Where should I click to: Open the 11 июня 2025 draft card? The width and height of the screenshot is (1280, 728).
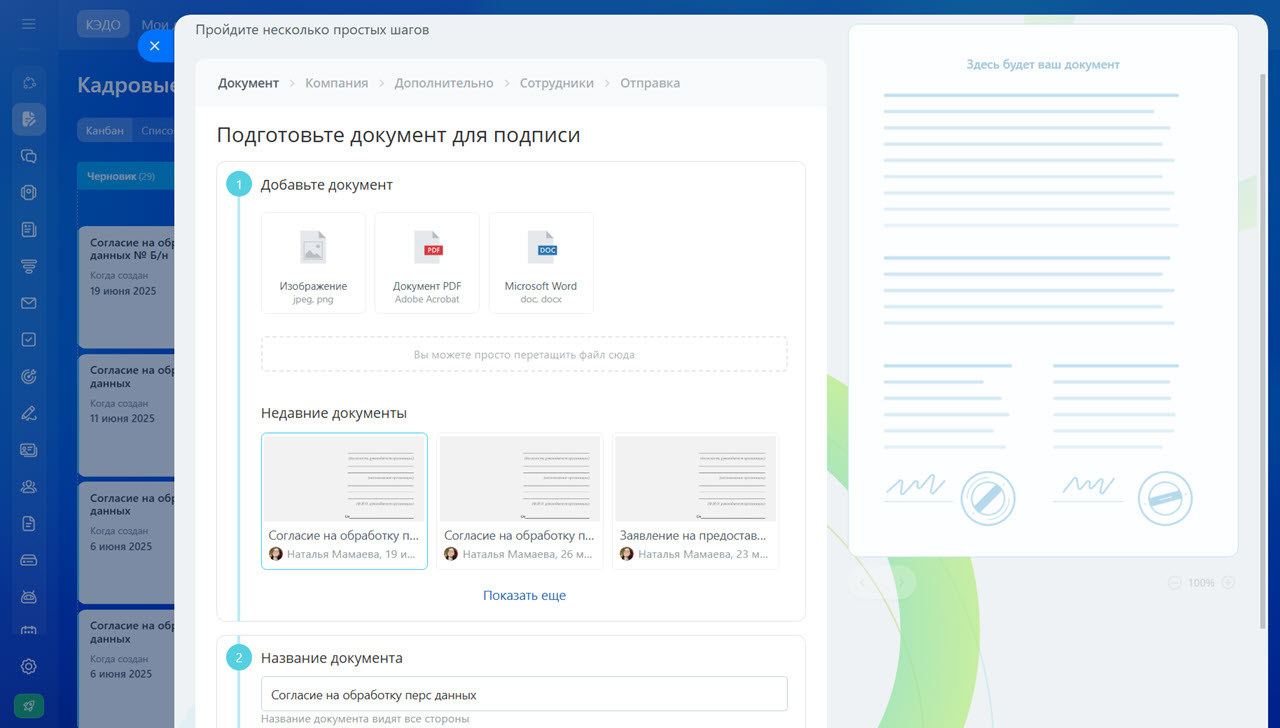click(127, 415)
